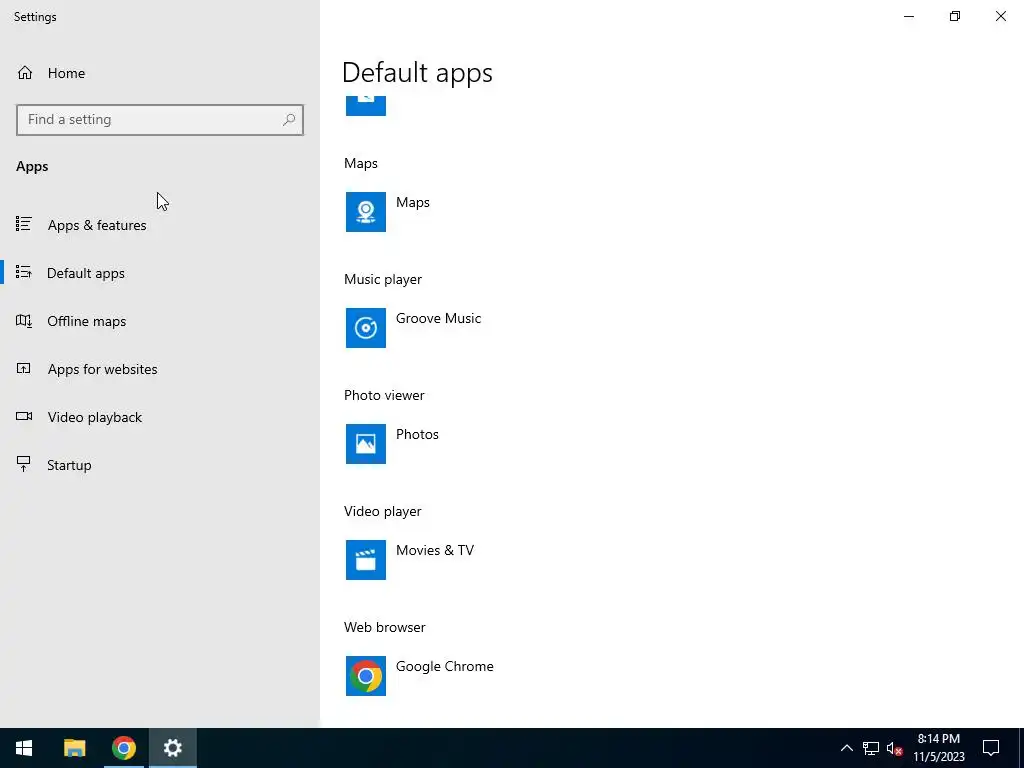Click the Web browser heading
This screenshot has height=768, width=1024.
[385, 627]
